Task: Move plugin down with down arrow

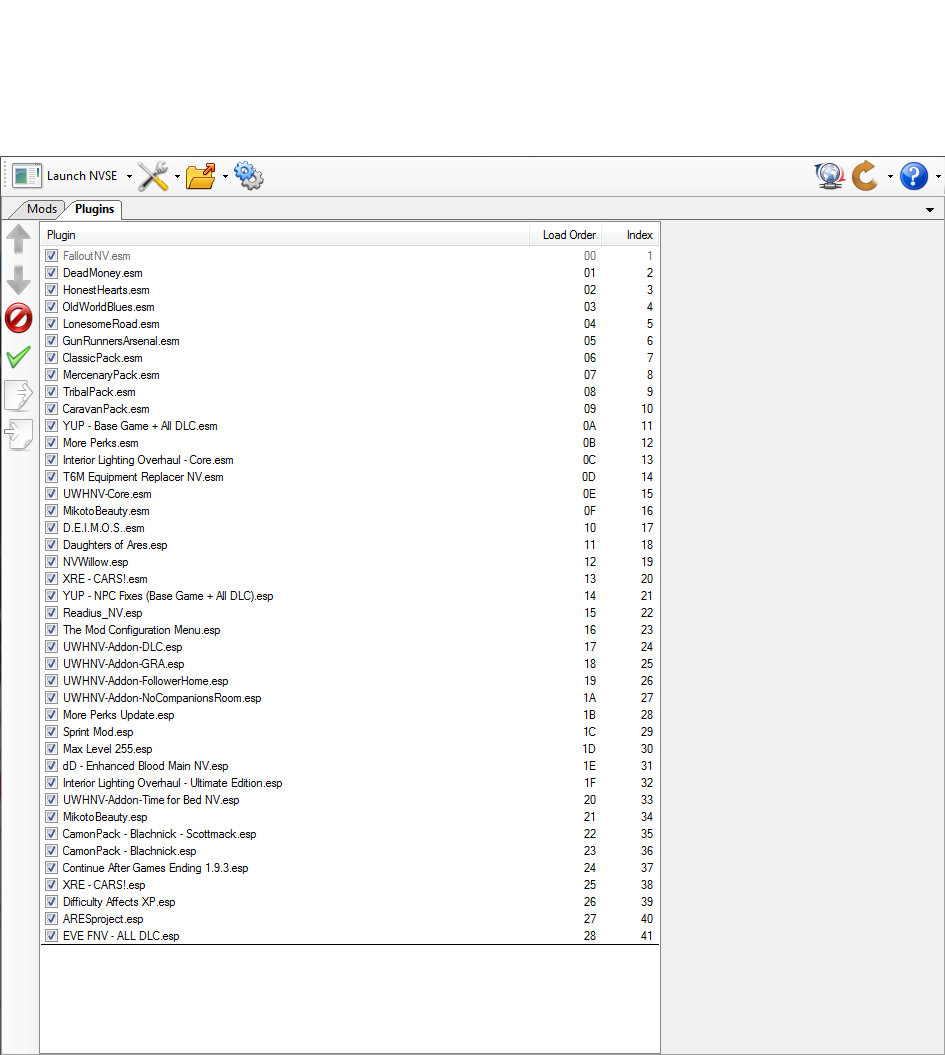Action: point(19,279)
